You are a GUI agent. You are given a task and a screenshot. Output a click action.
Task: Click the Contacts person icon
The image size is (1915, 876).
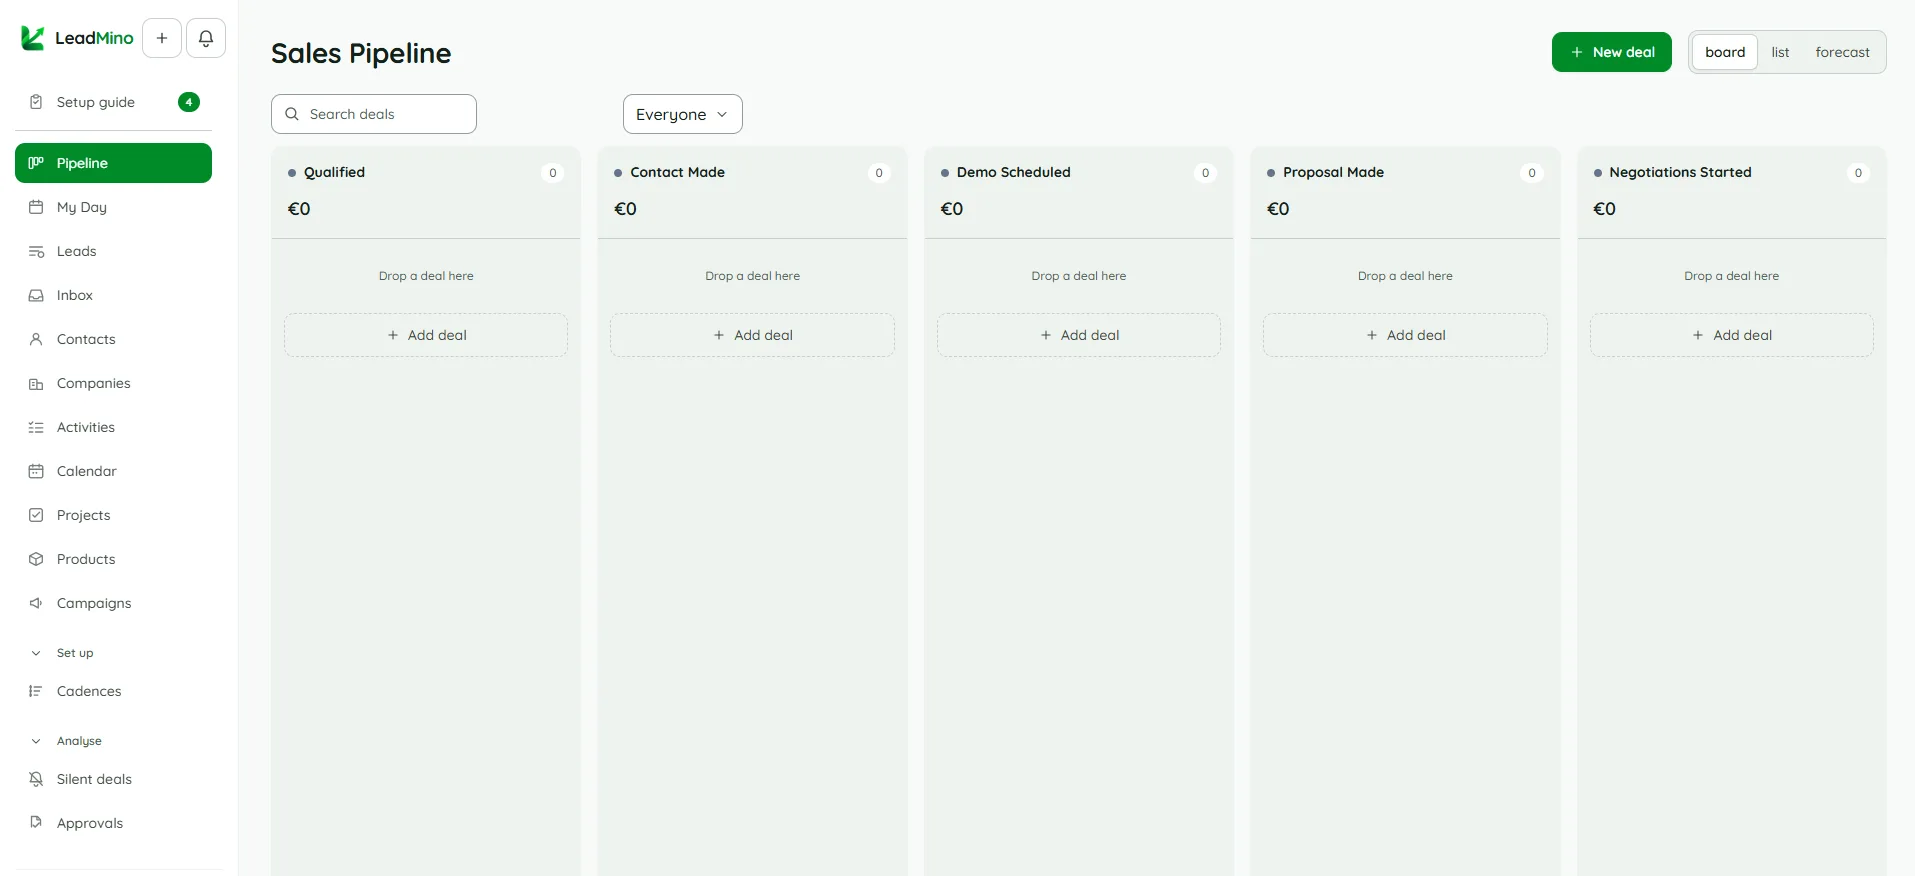click(x=36, y=339)
